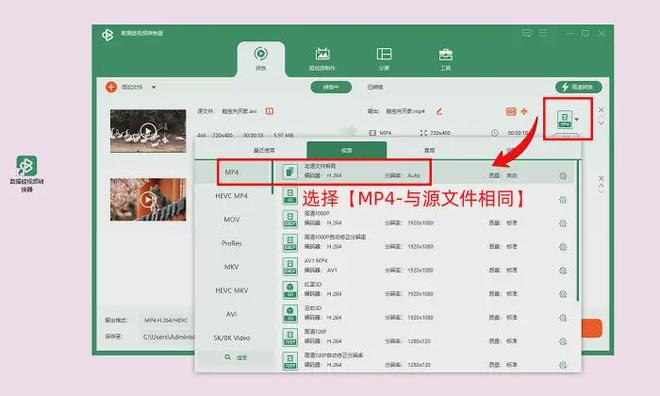Click the save path C:\Users field
660x396 pixels.
tap(168, 337)
